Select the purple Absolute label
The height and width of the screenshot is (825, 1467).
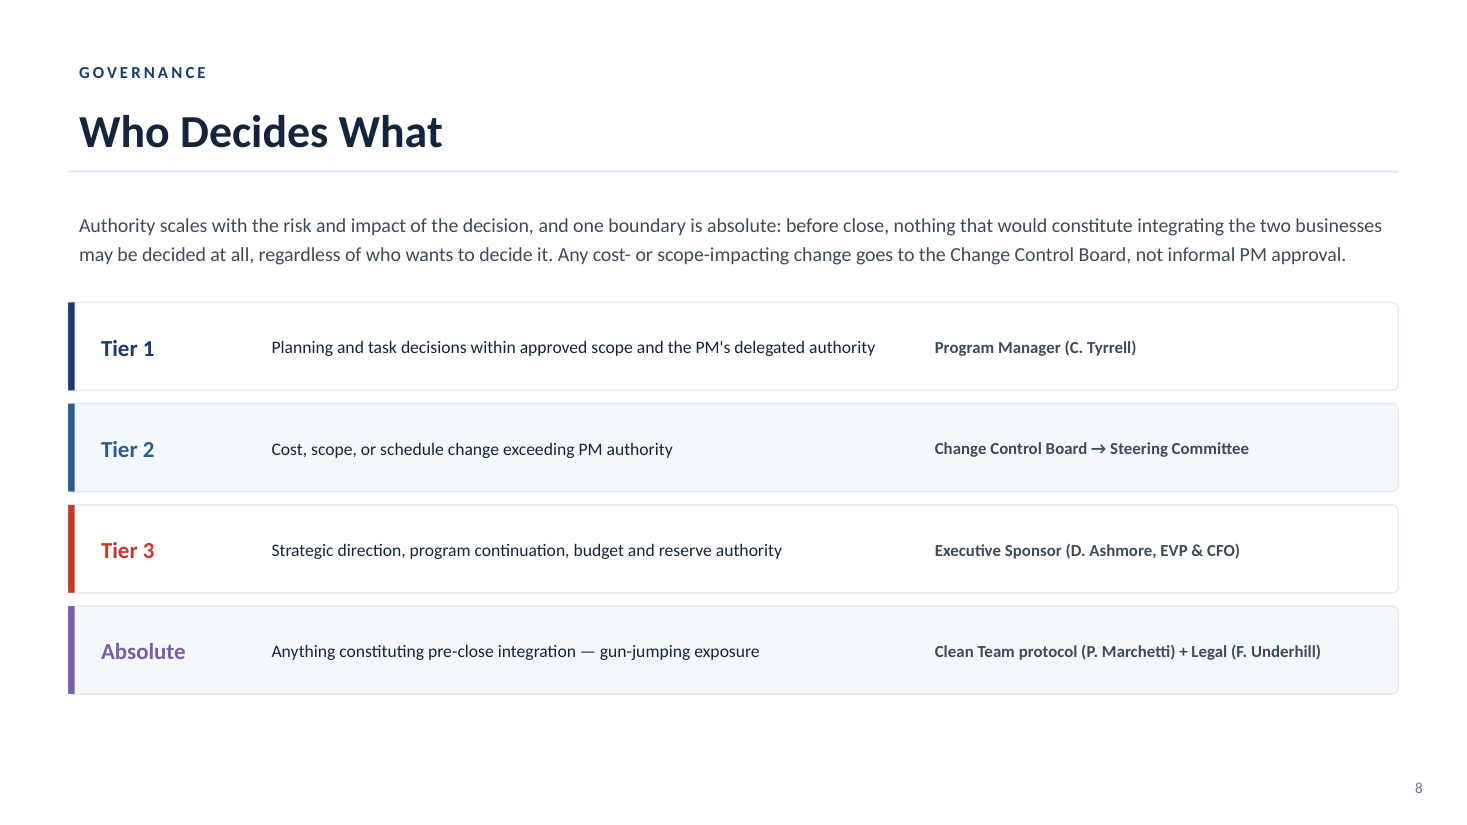143,651
